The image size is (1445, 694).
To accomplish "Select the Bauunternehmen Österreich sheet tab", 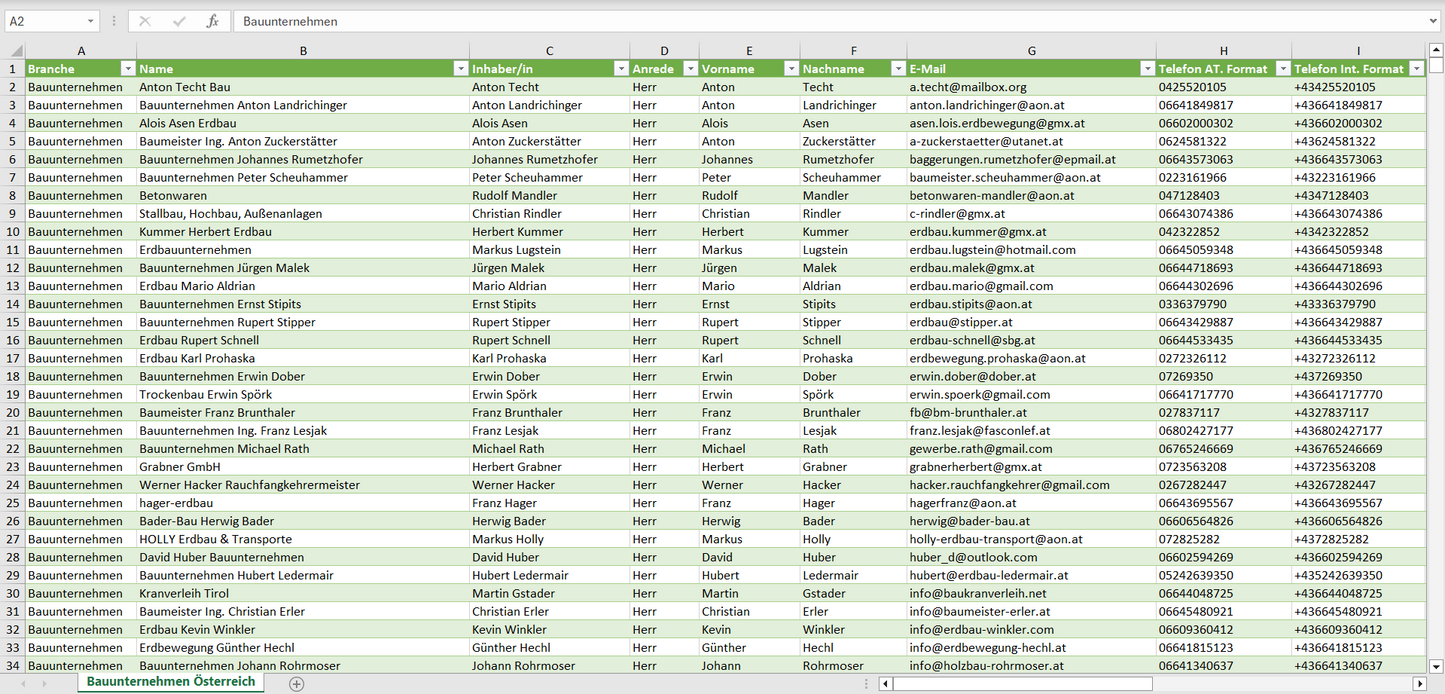I will coord(170,682).
